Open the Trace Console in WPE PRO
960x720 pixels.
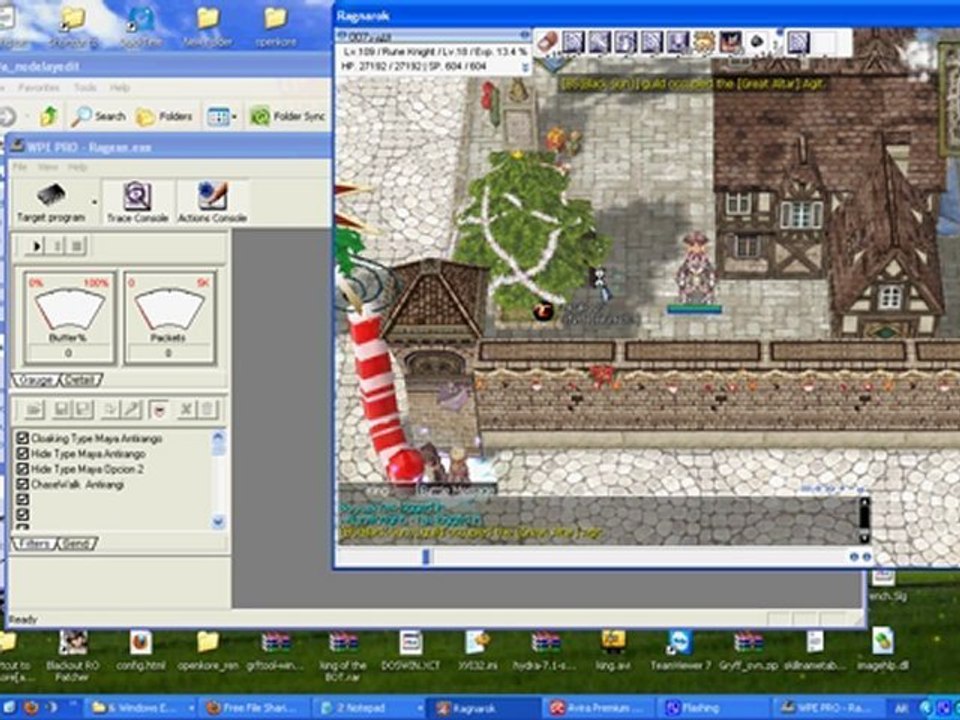(x=137, y=203)
